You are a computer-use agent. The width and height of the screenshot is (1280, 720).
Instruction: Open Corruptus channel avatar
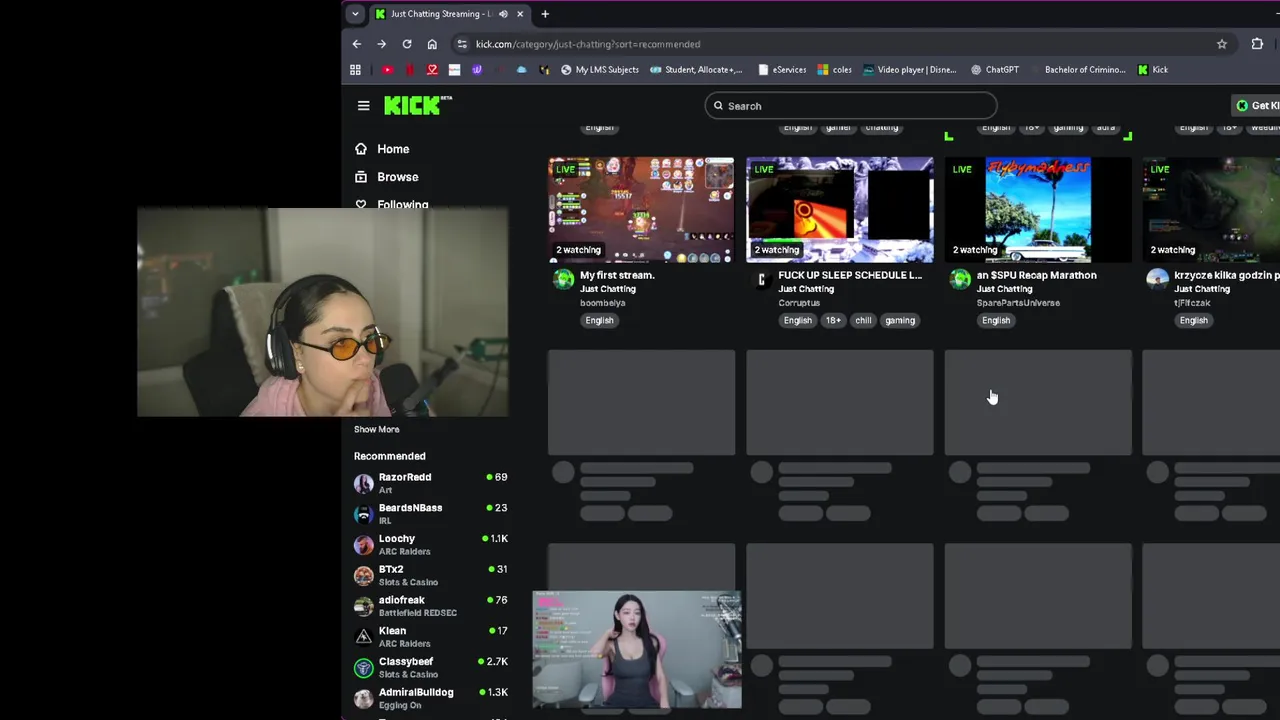762,279
